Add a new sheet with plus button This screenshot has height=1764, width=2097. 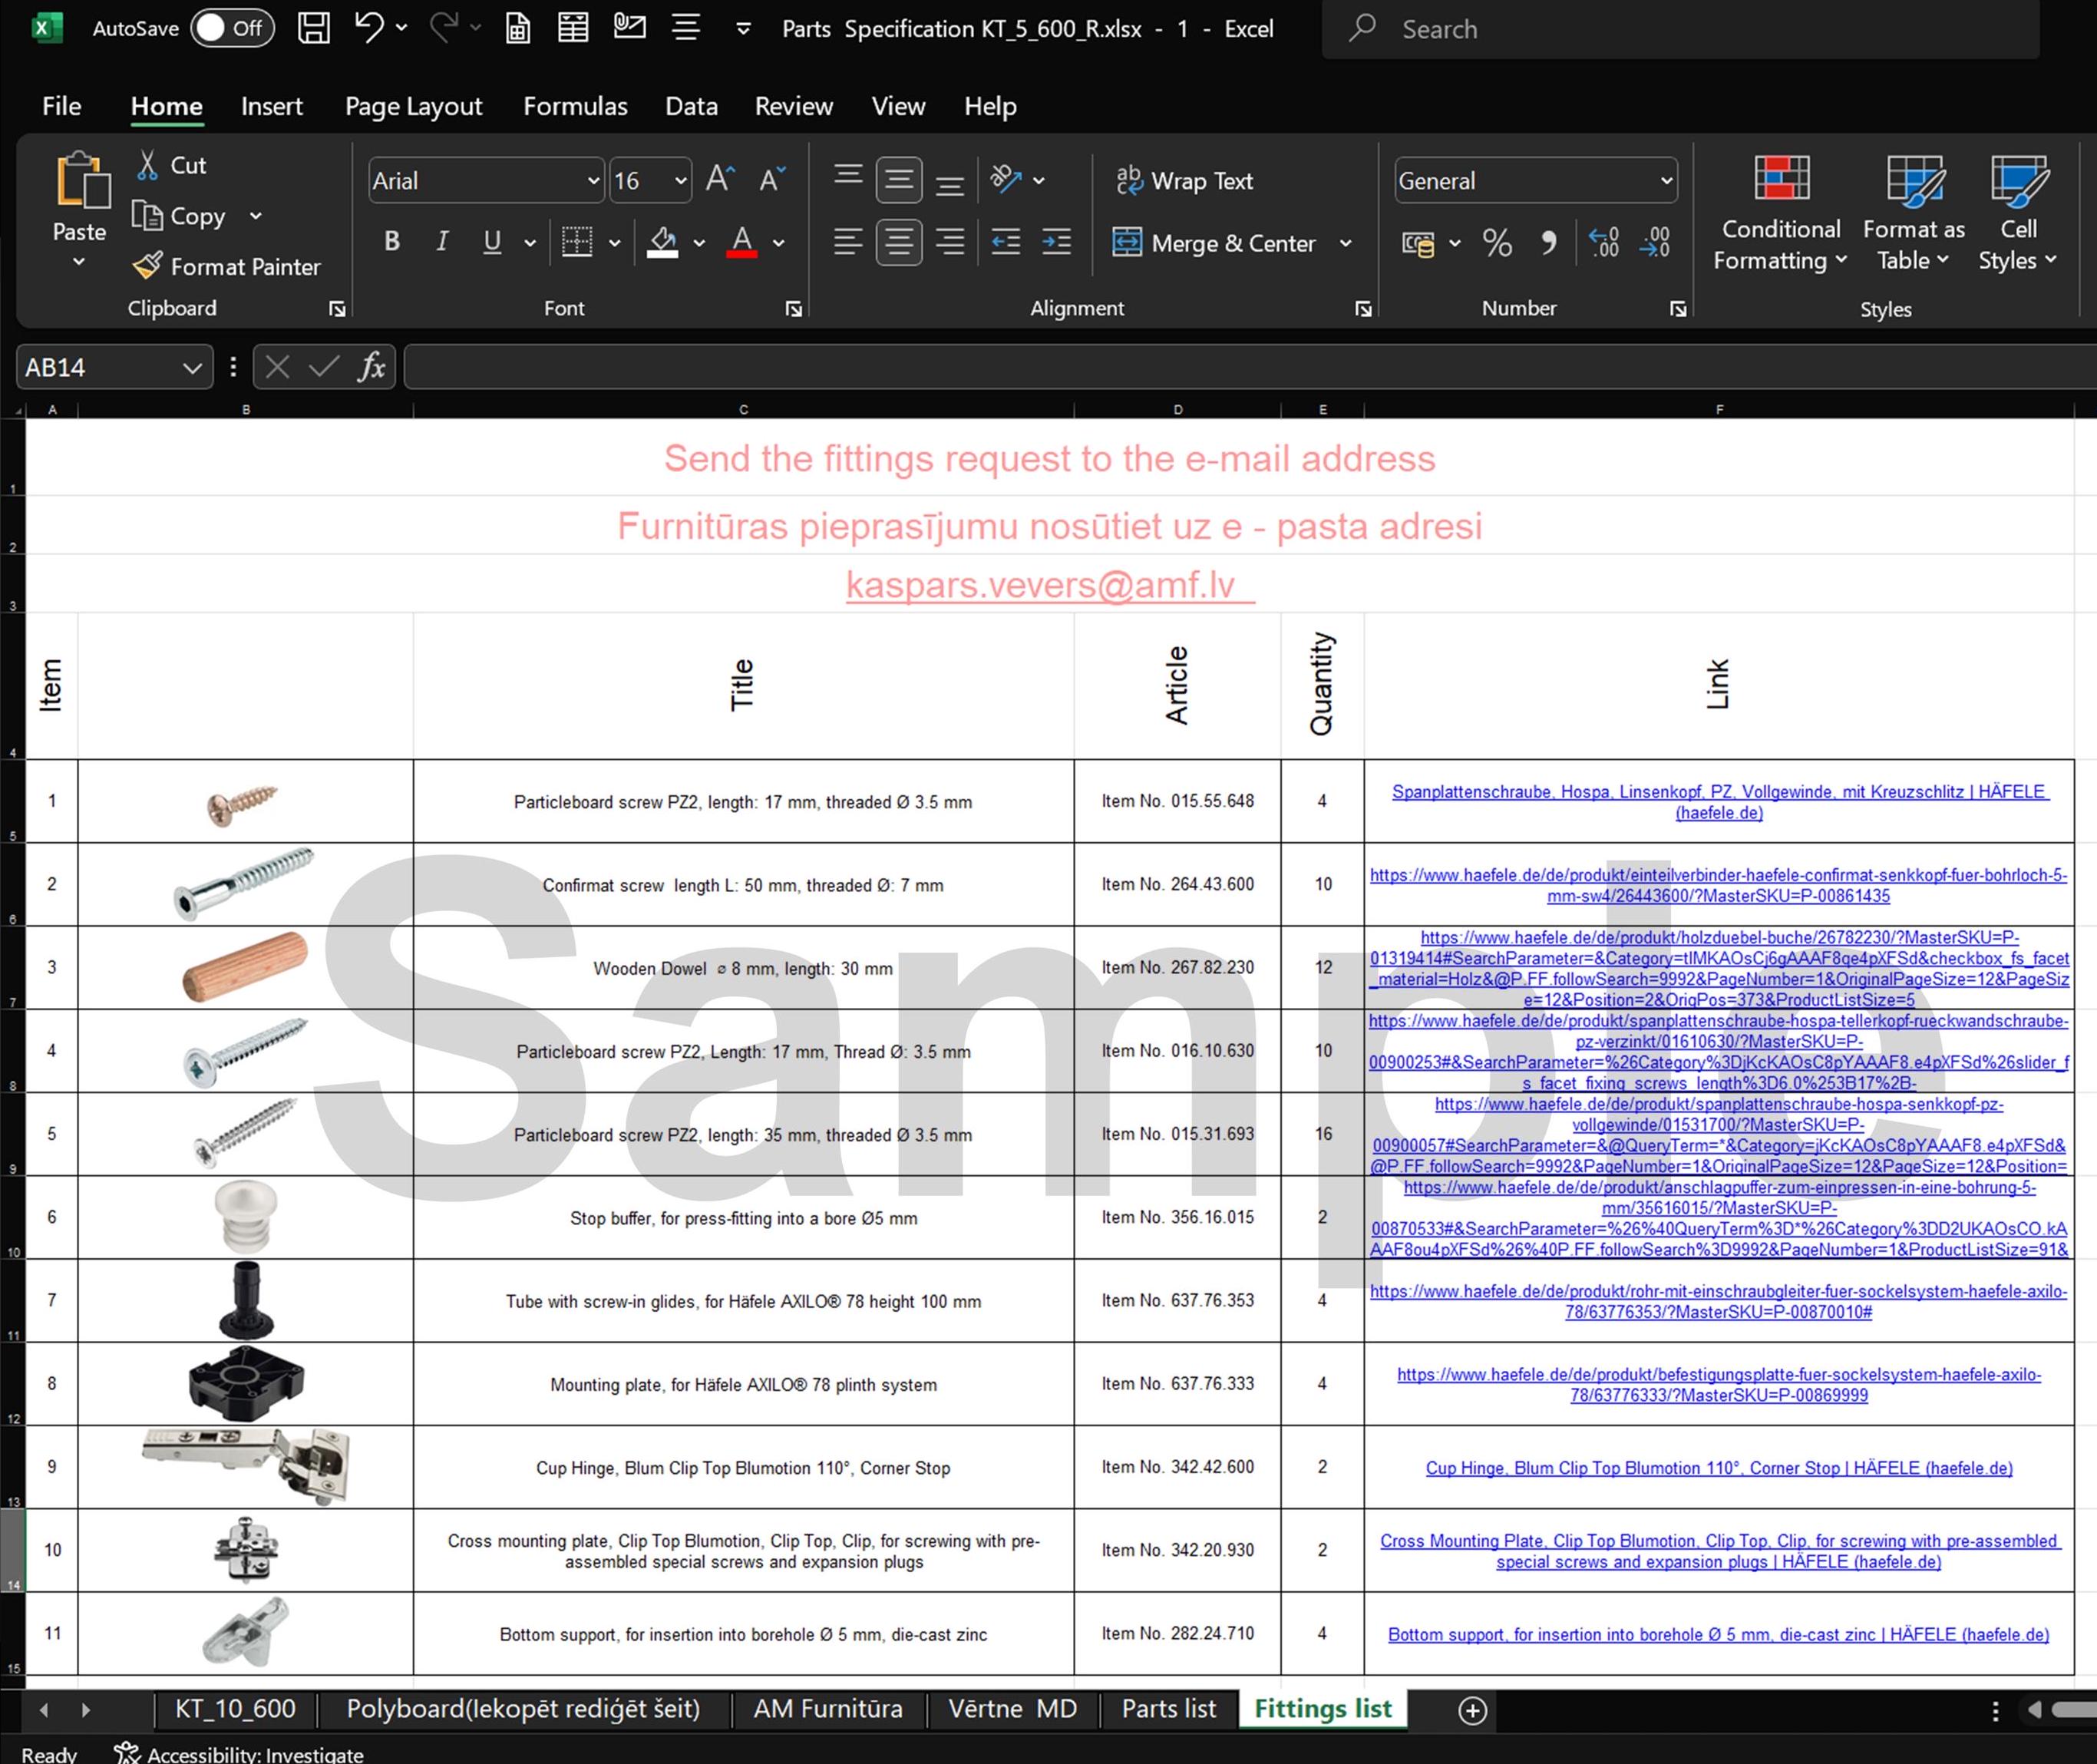pos(1472,1710)
